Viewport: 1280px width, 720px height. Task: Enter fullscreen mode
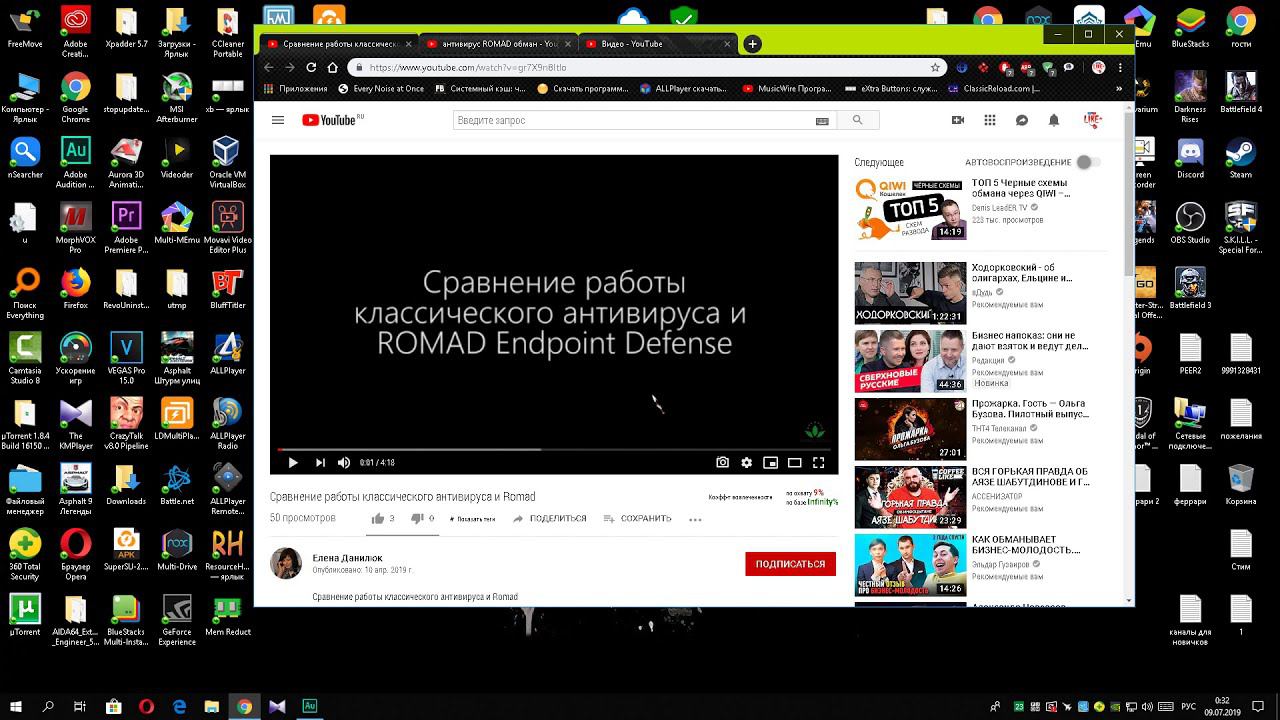pos(819,462)
